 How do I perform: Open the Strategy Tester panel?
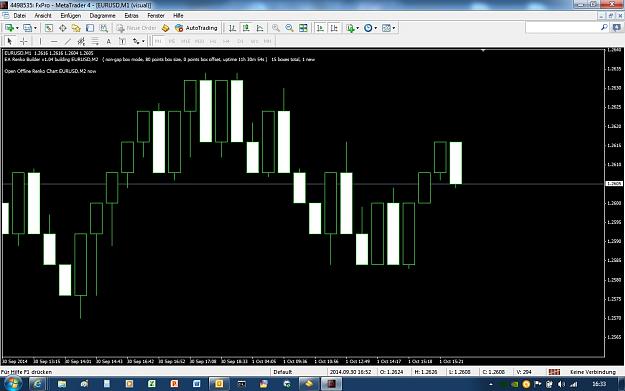tap(104, 28)
